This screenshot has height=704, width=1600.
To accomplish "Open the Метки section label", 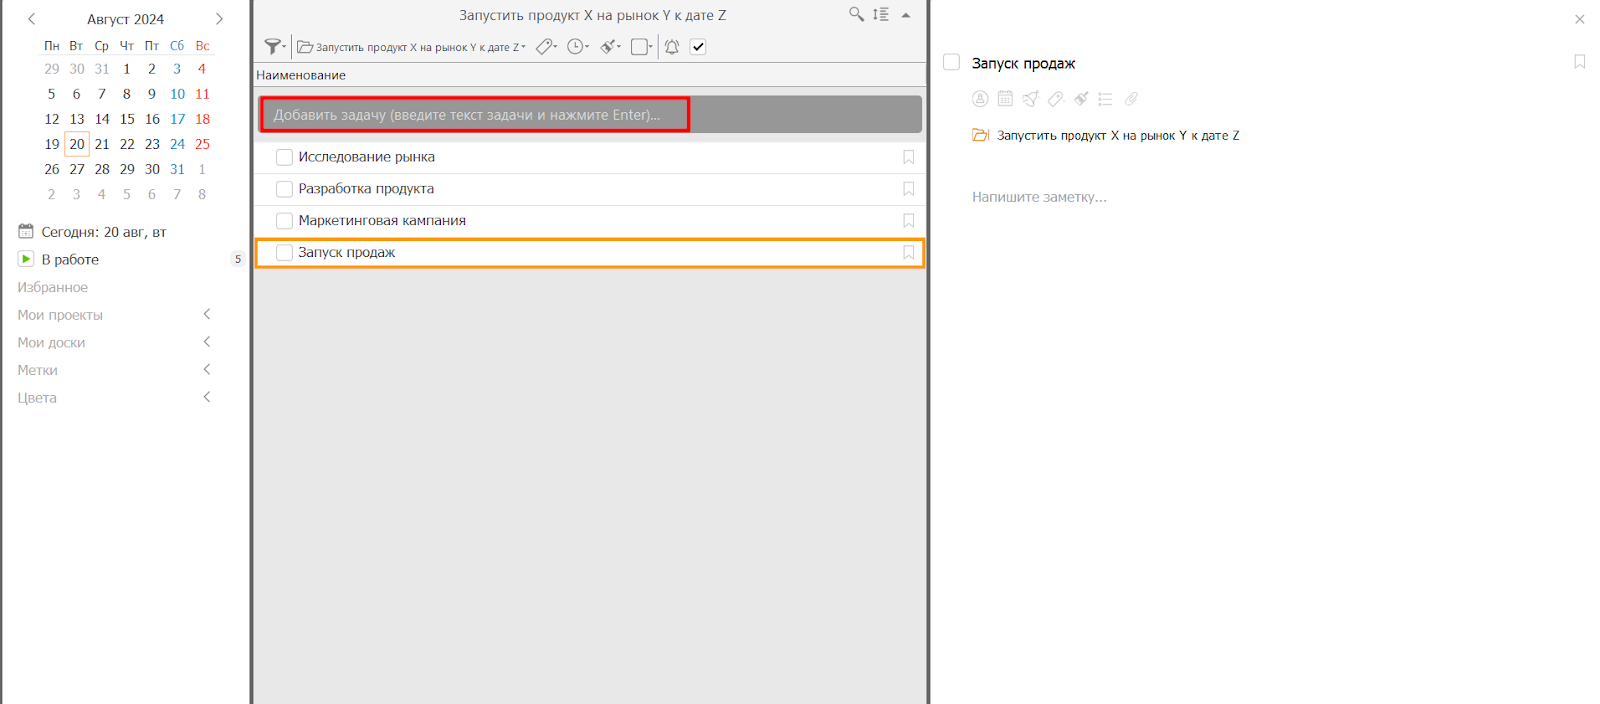I will click(x=37, y=370).
